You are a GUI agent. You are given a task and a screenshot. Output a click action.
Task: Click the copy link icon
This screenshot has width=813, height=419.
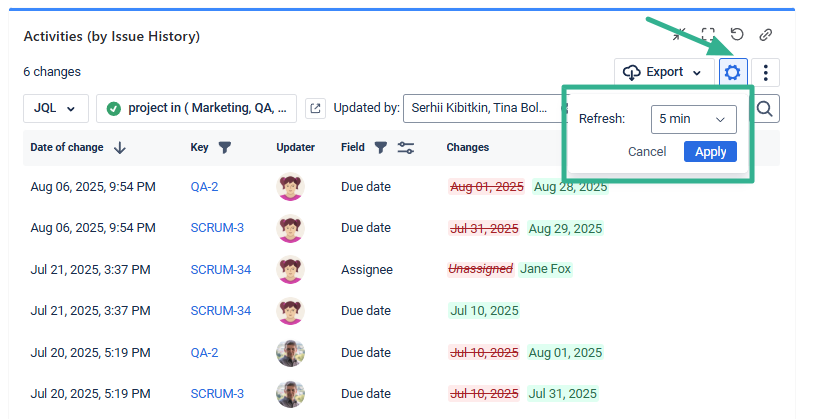[x=766, y=35]
